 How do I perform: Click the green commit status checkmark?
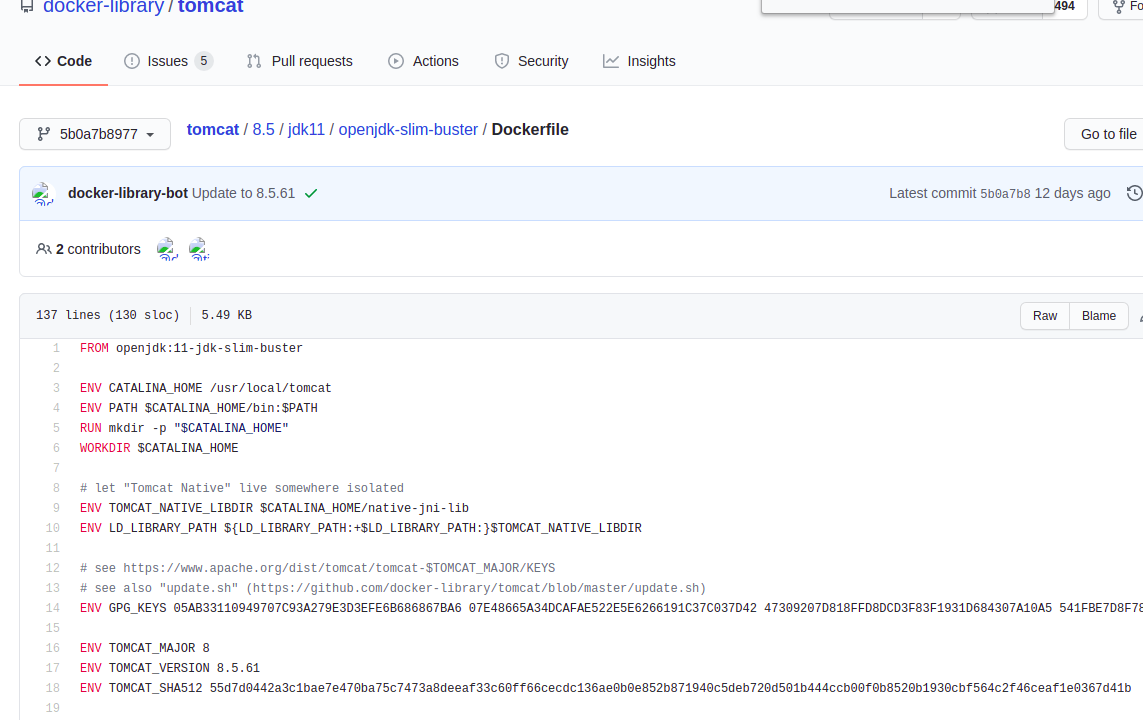[x=311, y=194]
